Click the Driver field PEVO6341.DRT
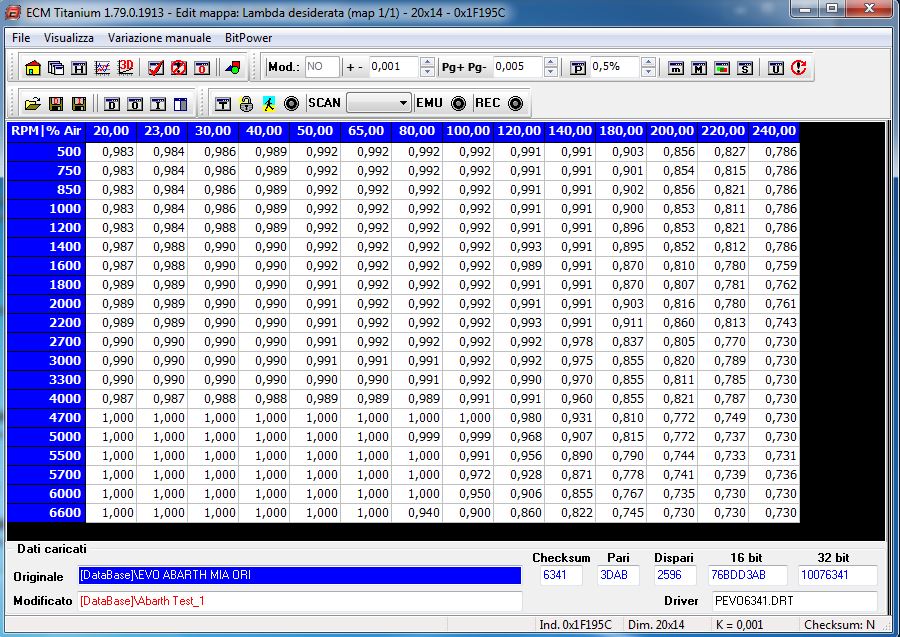The image size is (900, 637). (x=794, y=601)
